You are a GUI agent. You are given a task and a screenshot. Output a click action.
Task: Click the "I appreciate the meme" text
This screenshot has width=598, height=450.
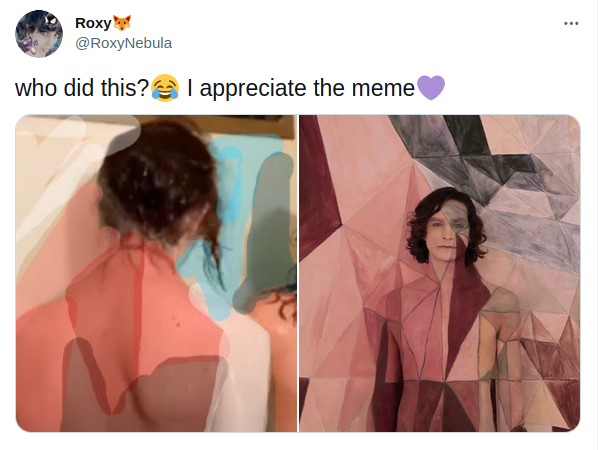(301, 88)
